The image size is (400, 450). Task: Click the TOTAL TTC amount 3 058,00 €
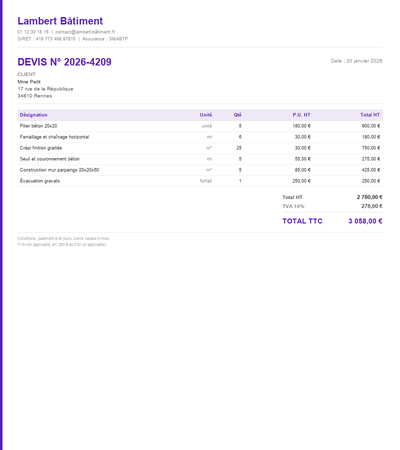tap(365, 221)
